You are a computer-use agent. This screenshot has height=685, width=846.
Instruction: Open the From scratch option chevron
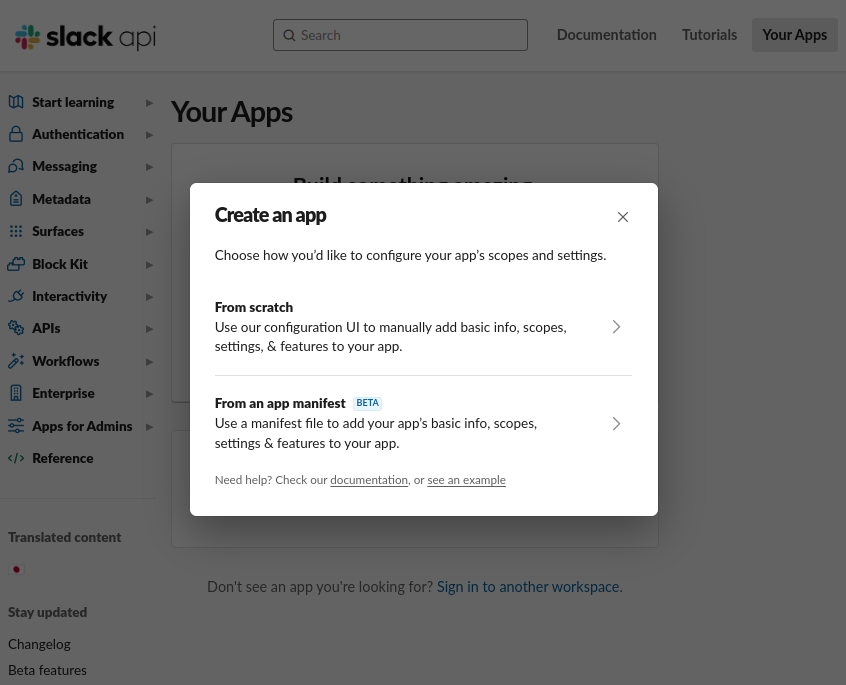click(x=616, y=326)
